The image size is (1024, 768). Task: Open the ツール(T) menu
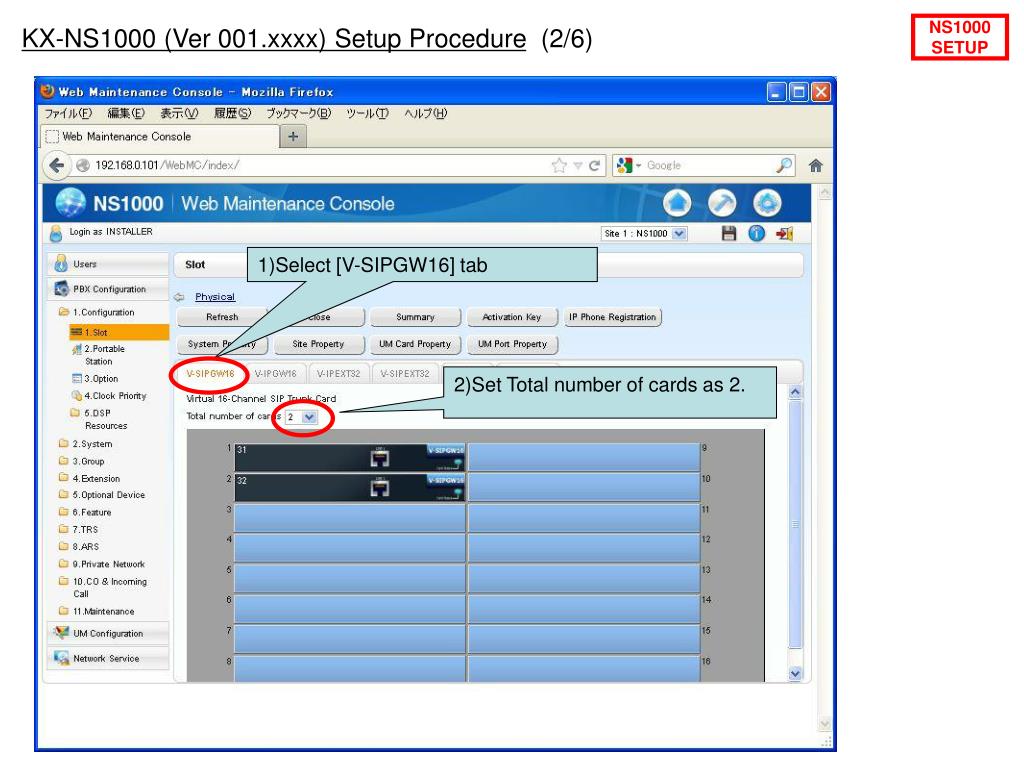click(367, 114)
